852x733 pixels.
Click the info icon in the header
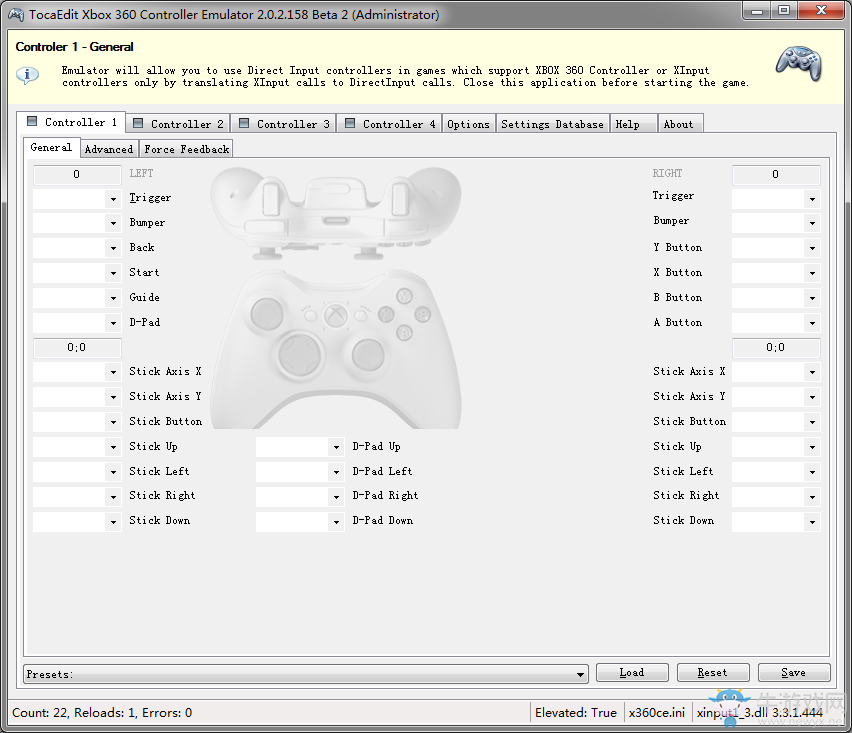(x=27, y=75)
